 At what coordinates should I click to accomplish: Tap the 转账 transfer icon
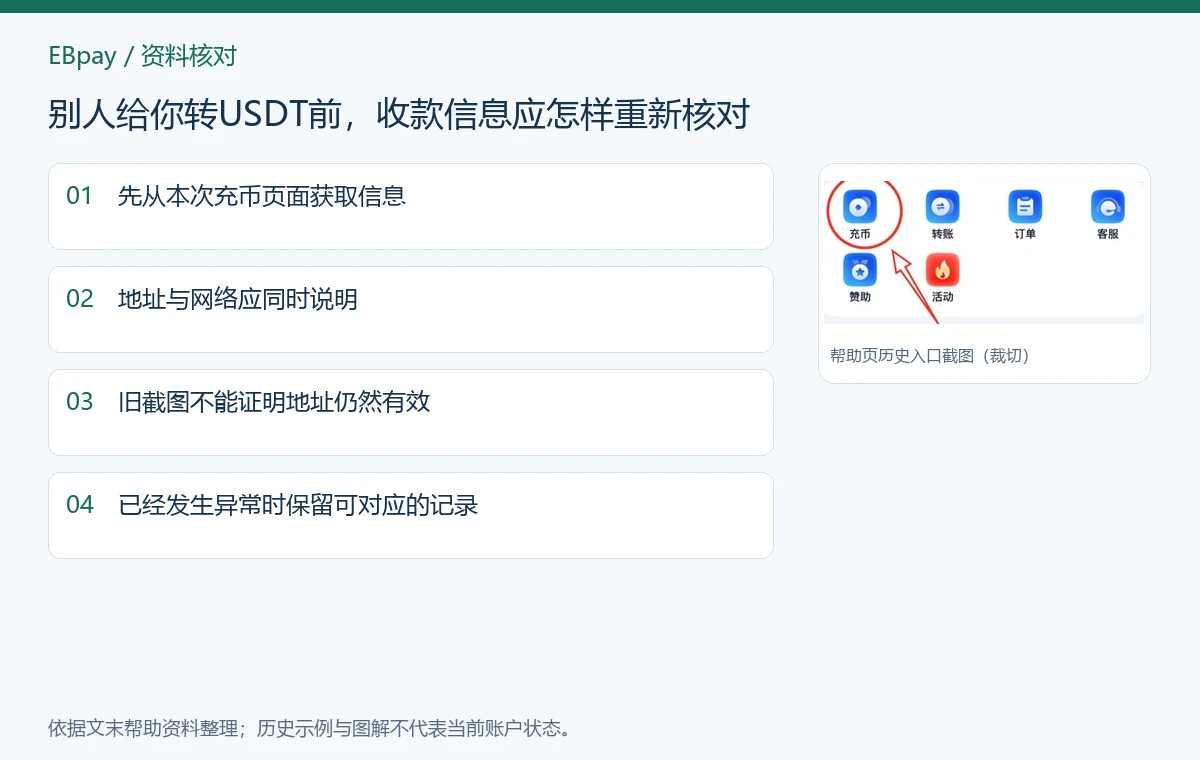click(942, 207)
